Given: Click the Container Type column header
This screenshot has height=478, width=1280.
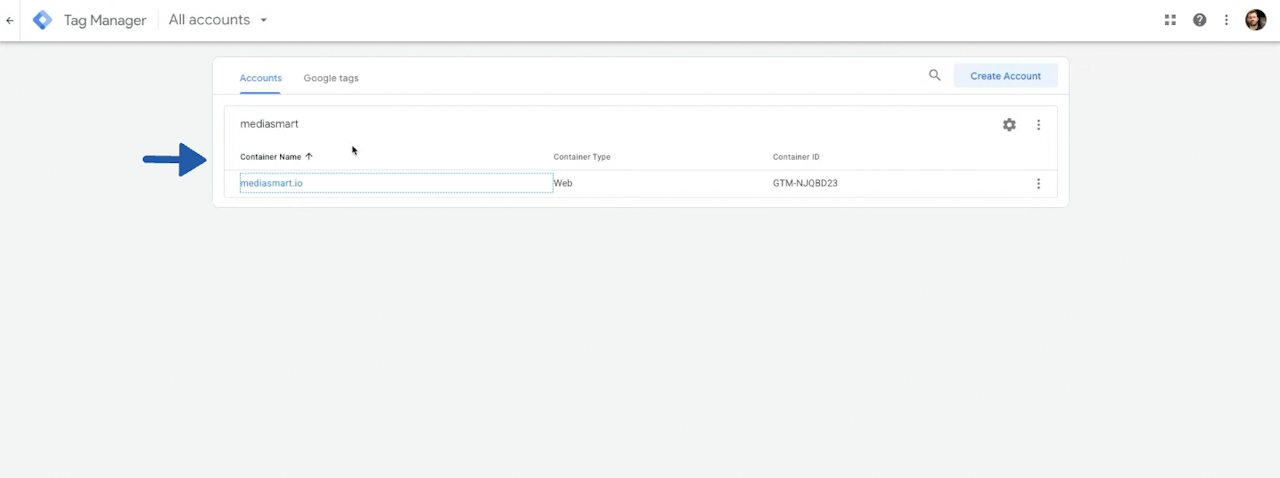Looking at the screenshot, I should [582, 157].
